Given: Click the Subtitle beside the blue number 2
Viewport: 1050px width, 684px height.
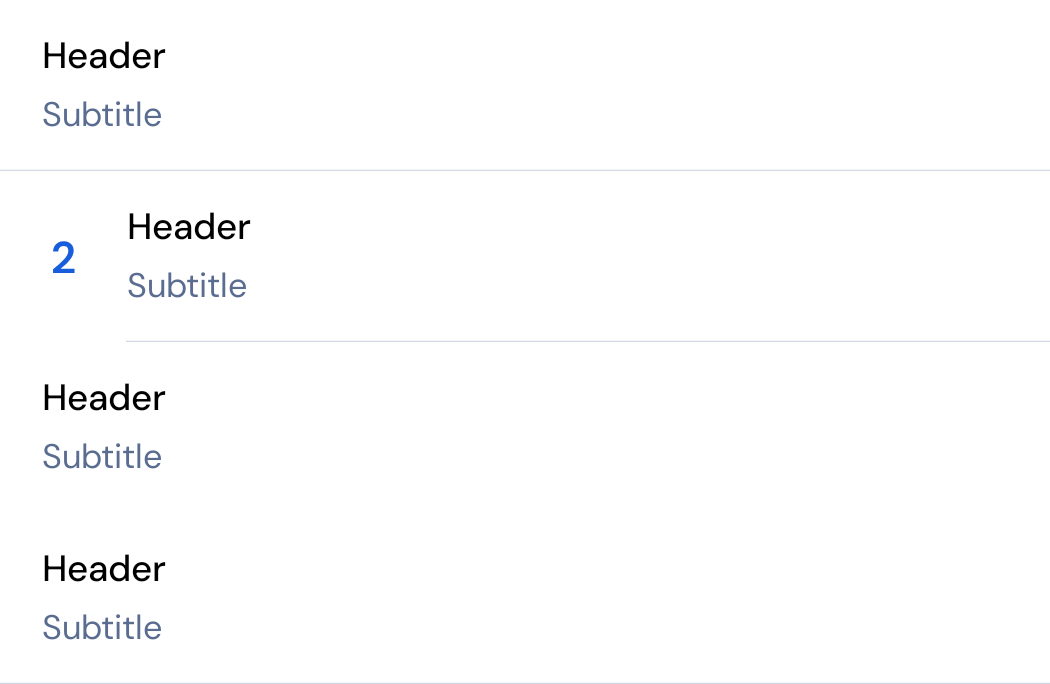Looking at the screenshot, I should click(x=187, y=285).
